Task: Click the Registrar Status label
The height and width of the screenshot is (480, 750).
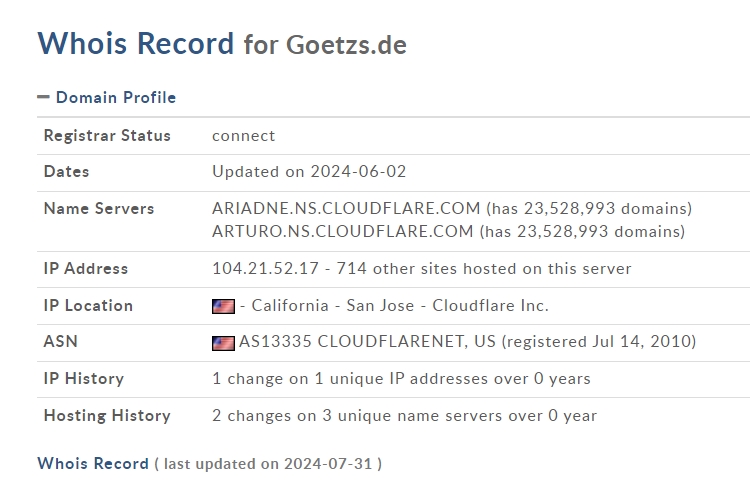Action: [107, 136]
